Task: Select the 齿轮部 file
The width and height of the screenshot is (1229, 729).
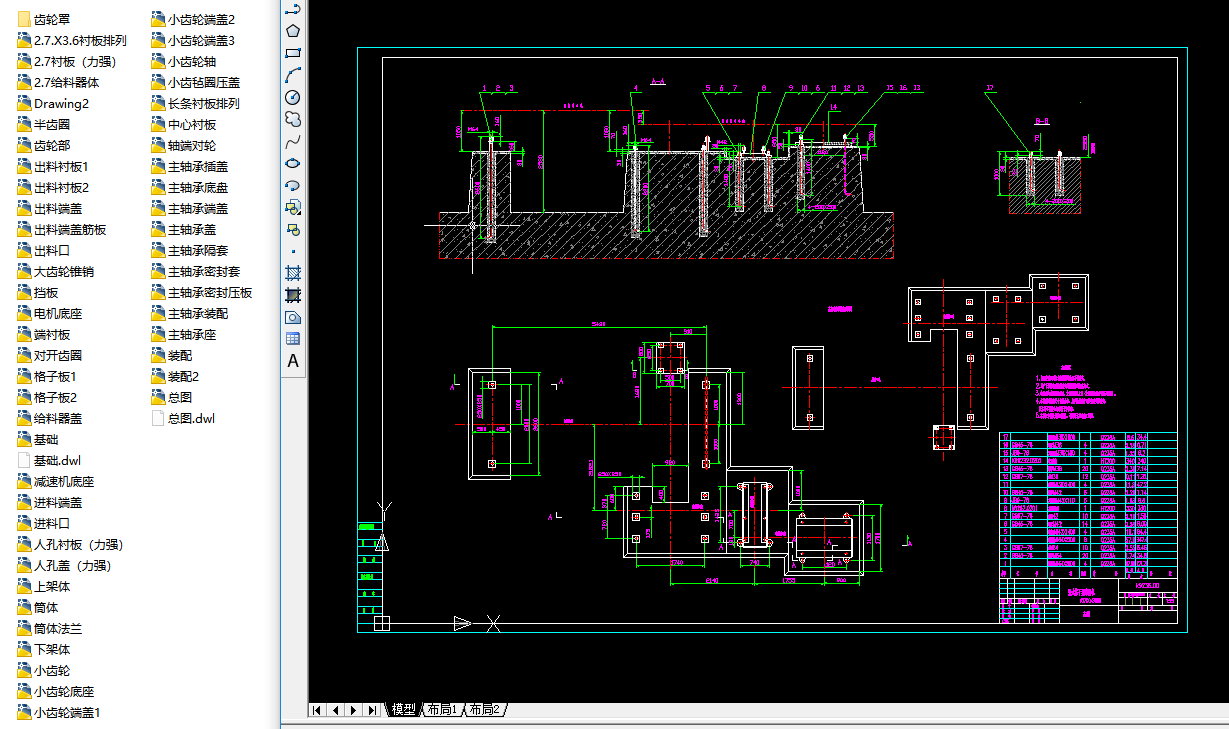Action: click(44, 145)
